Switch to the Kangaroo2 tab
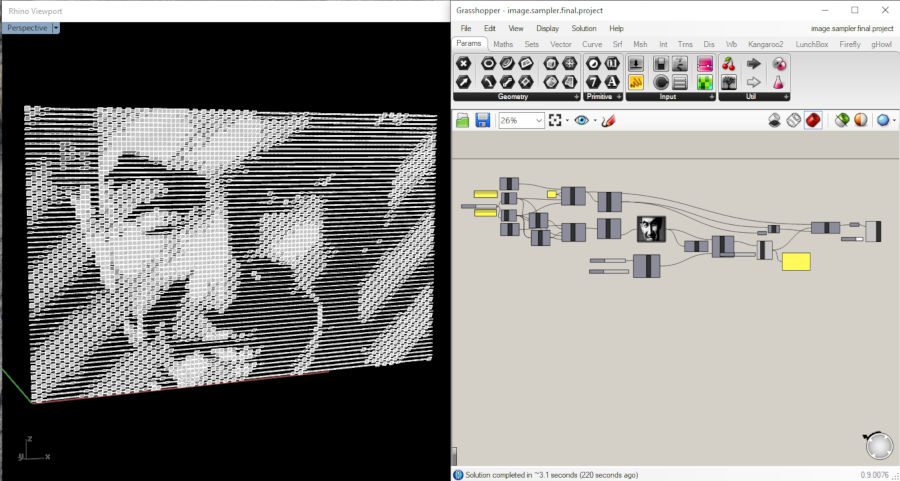The height and width of the screenshot is (481, 900). pyautogui.click(x=766, y=44)
